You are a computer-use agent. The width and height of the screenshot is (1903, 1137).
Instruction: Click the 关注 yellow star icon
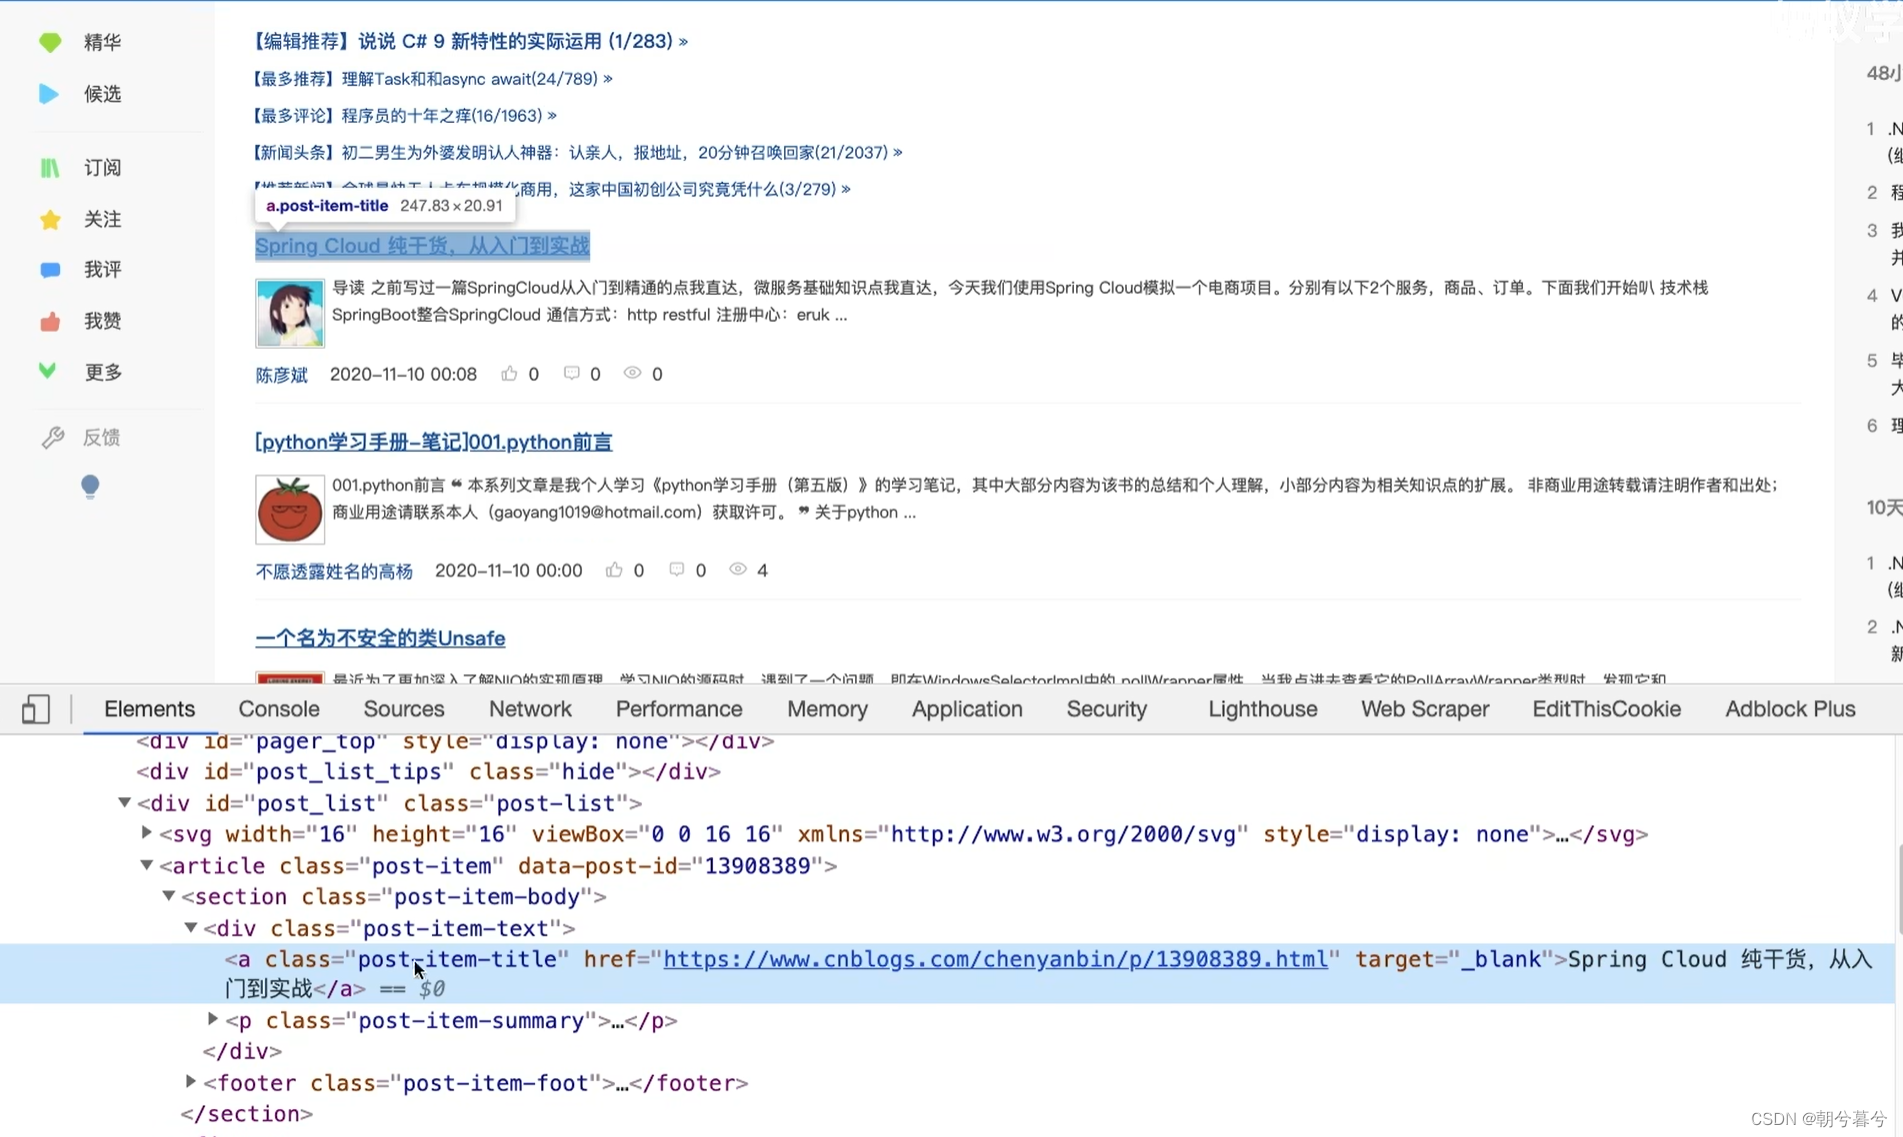(x=50, y=219)
